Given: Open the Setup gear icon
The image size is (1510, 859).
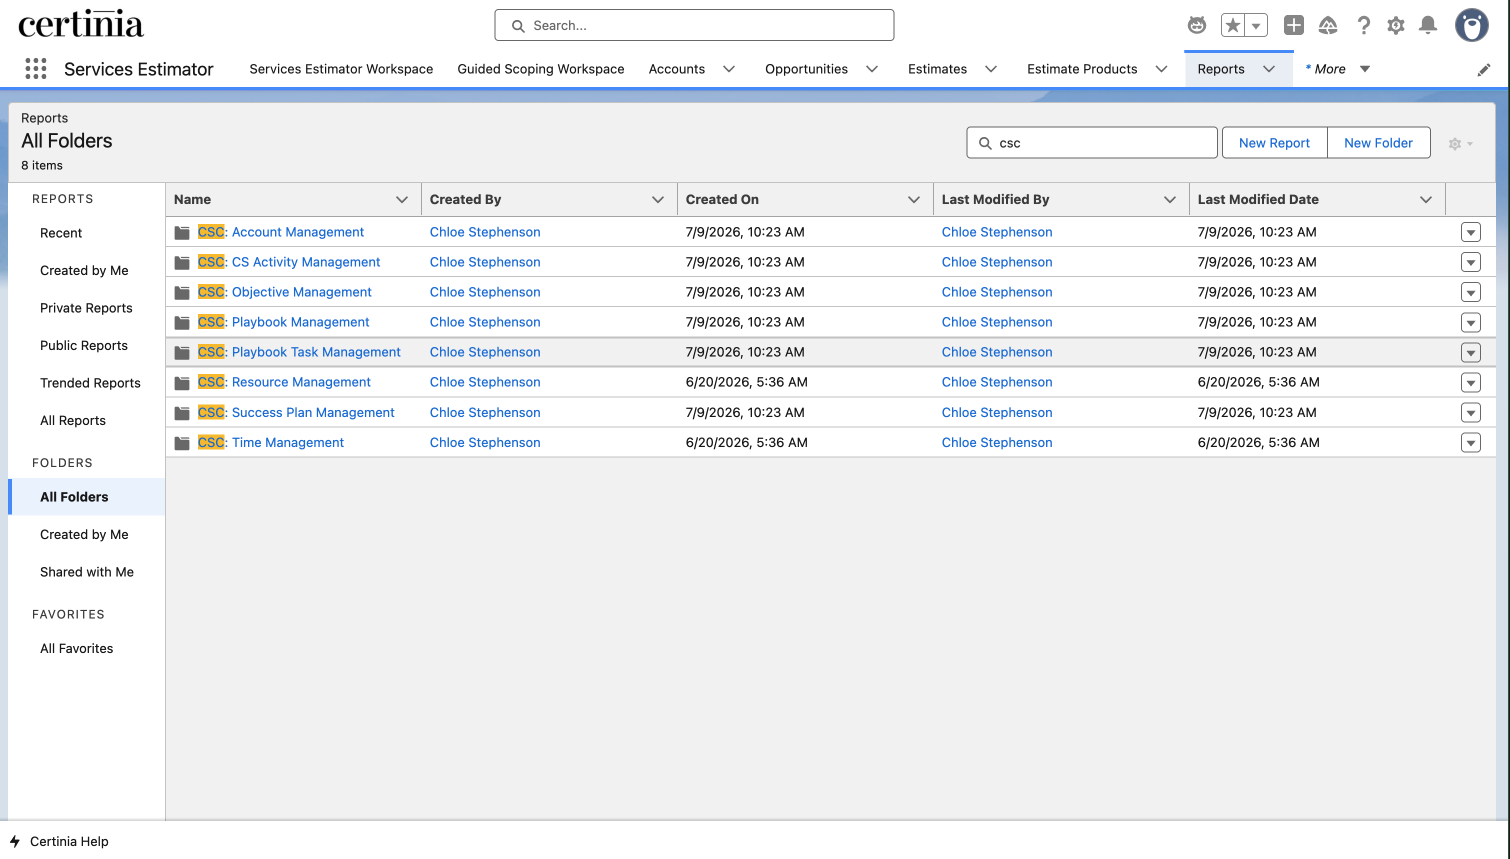Looking at the screenshot, I should (1396, 25).
